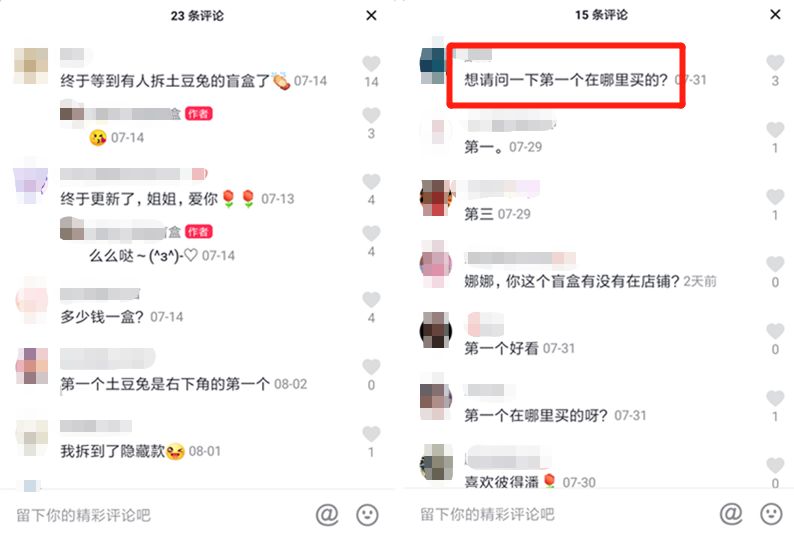This screenshot has width=794, height=538.
Task: Tap heart beside 终于更新了，姐姐，爱你 comment
Action: pos(371,181)
